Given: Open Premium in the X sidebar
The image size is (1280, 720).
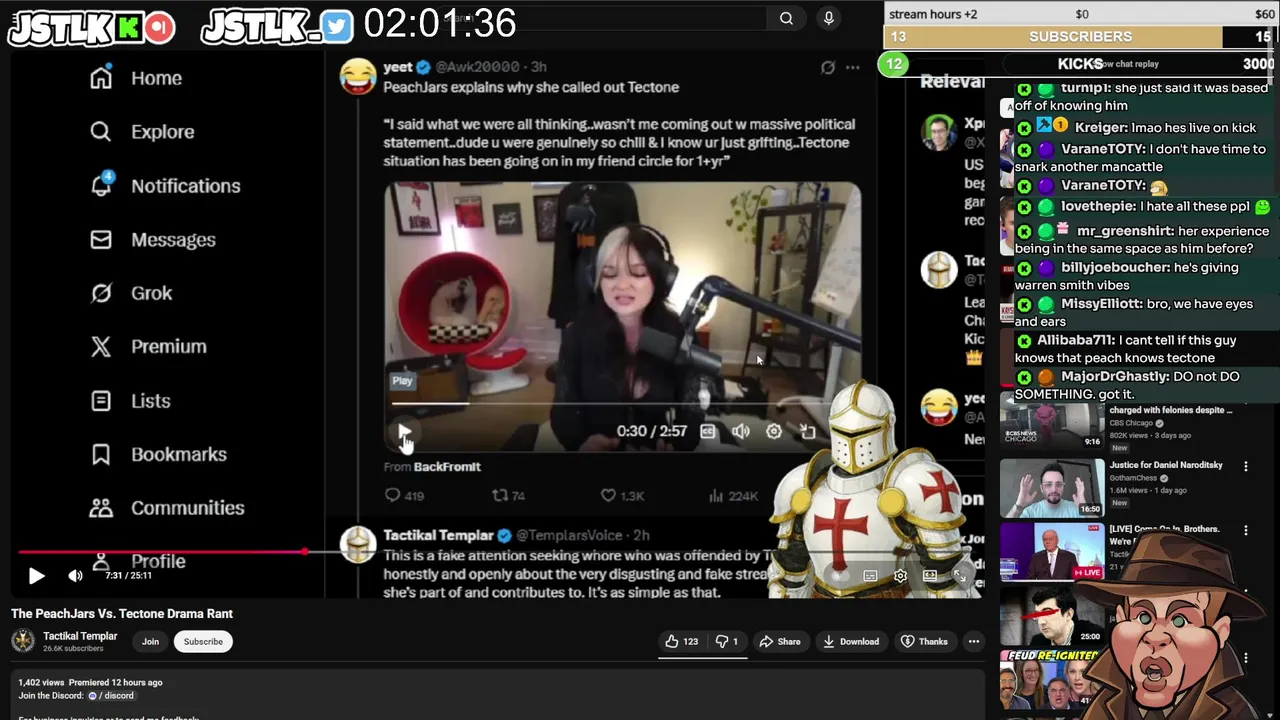Looking at the screenshot, I should point(148,347).
